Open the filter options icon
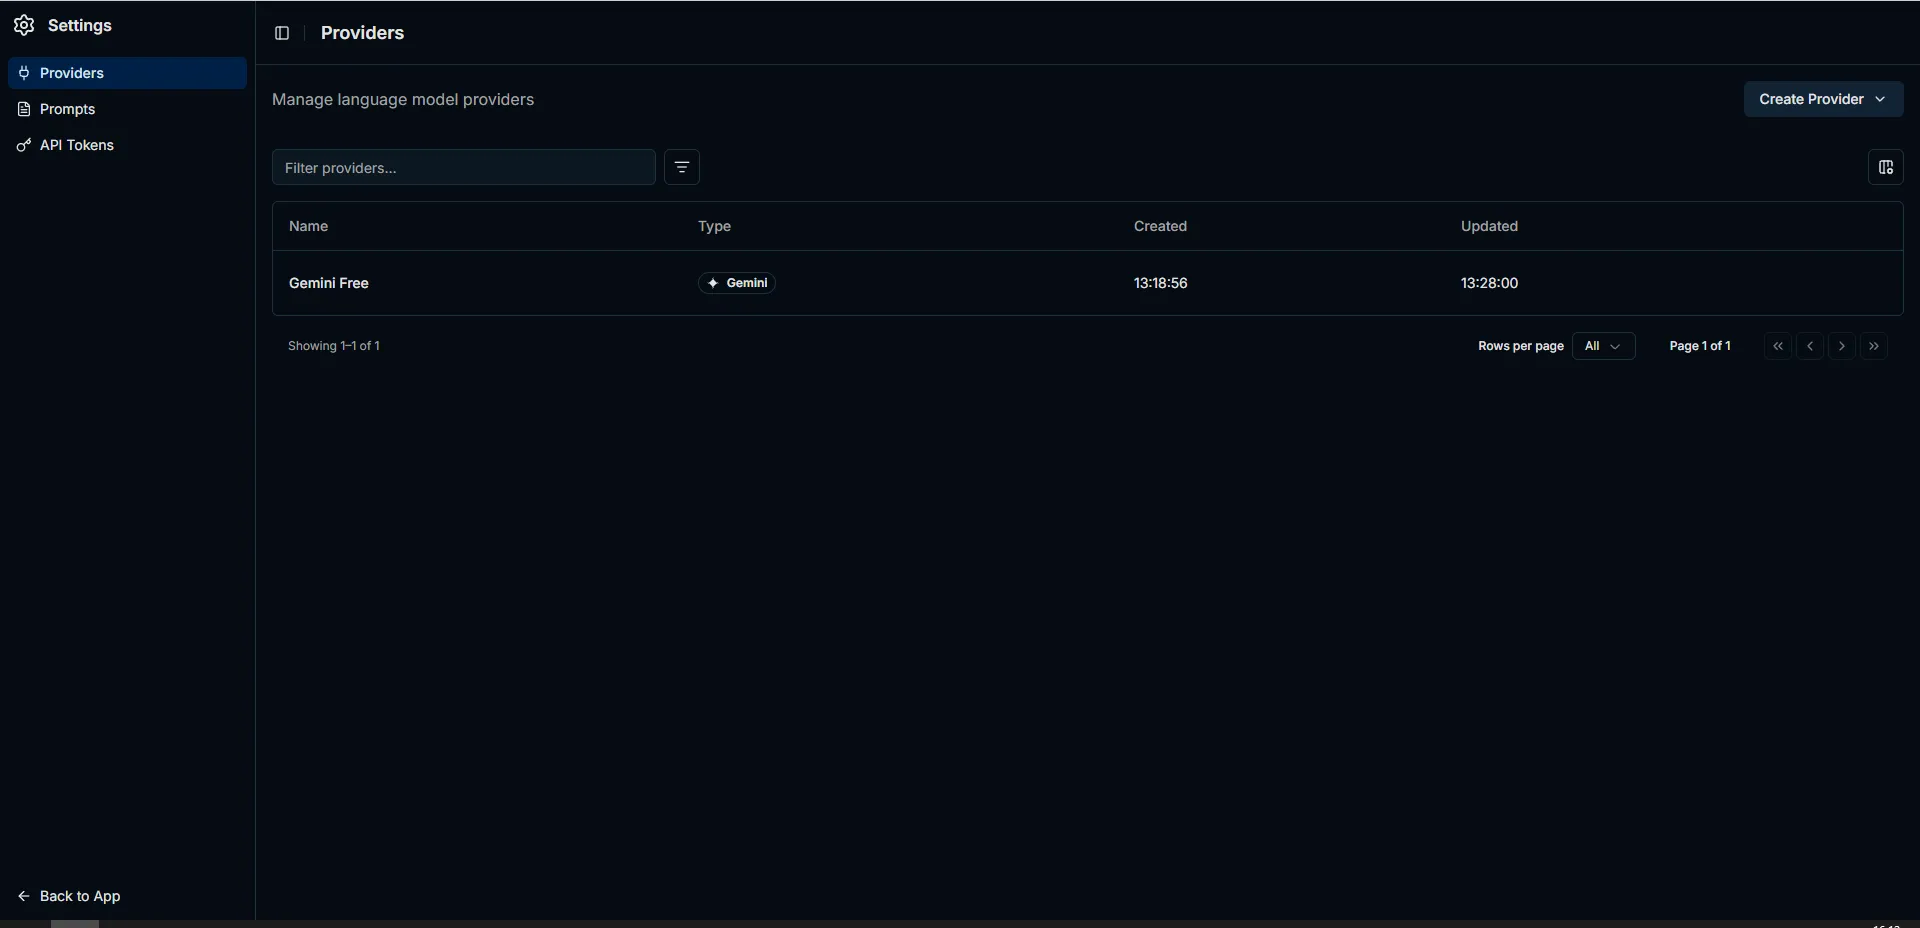 (682, 167)
